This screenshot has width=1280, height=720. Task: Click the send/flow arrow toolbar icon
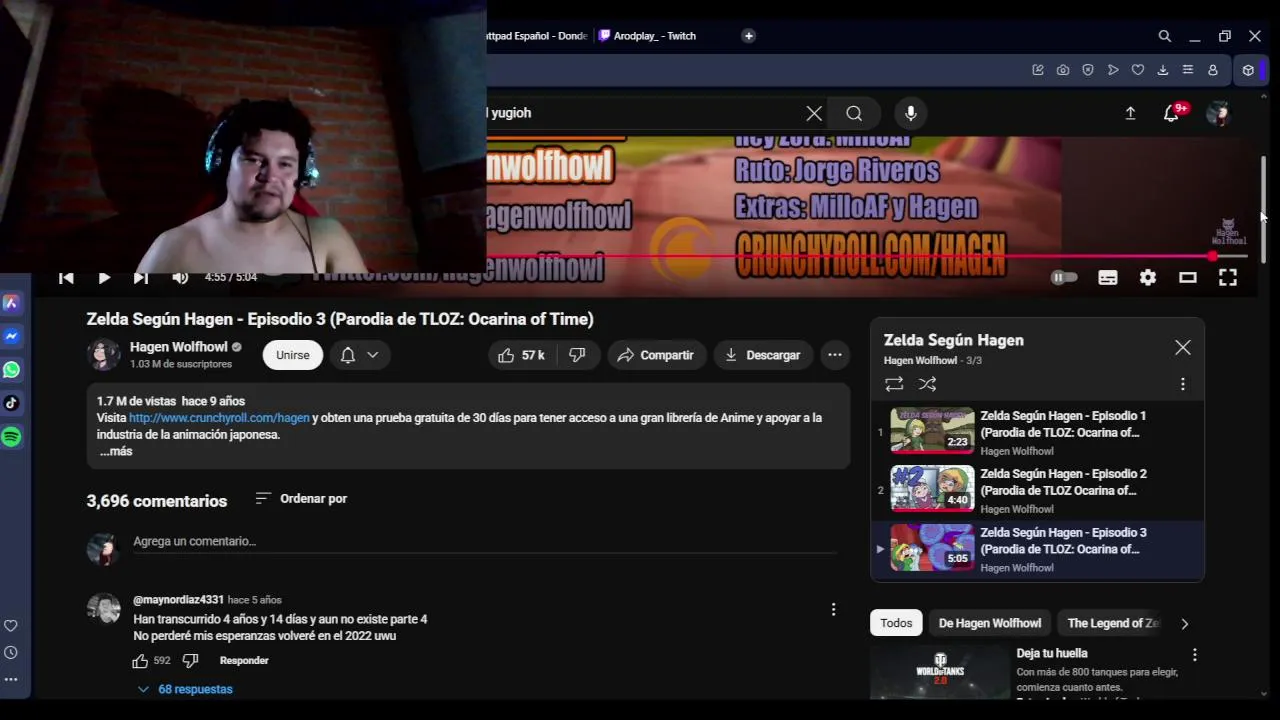(1113, 70)
